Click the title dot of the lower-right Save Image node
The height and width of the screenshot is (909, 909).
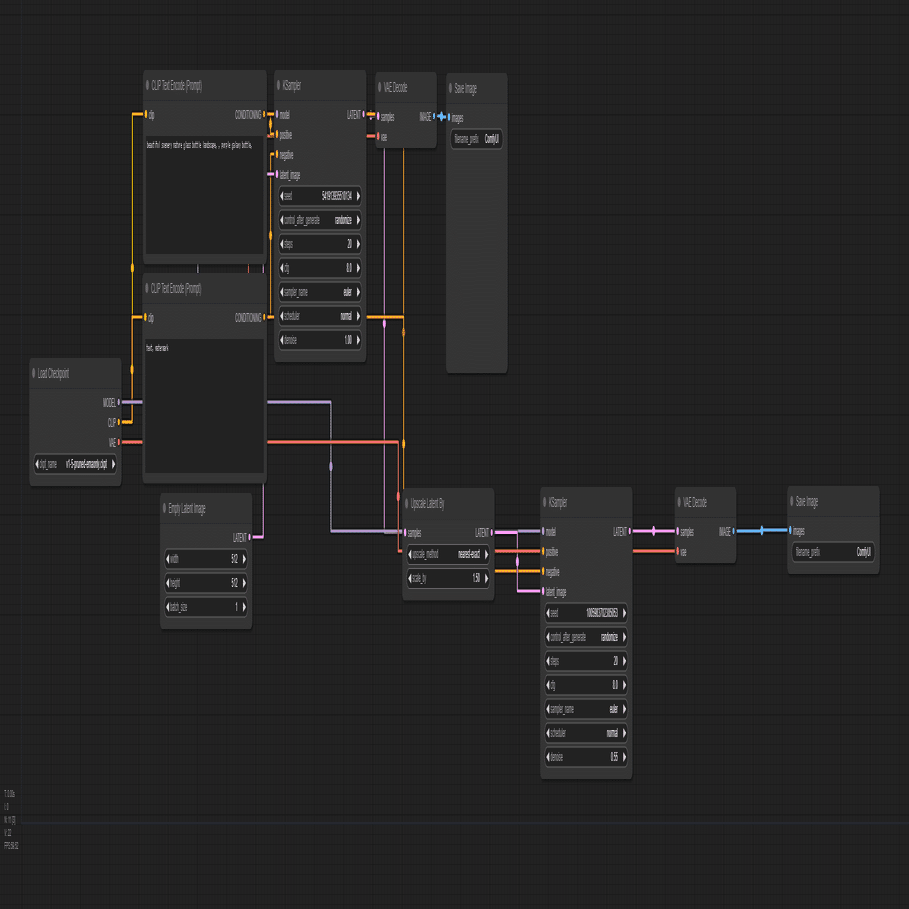(792, 501)
